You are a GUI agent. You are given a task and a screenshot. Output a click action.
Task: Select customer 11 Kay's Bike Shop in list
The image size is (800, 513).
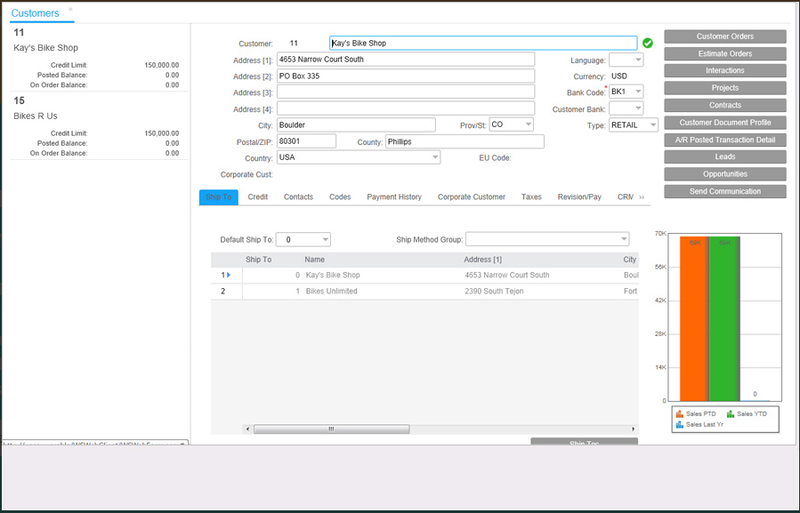pyautogui.click(x=99, y=58)
